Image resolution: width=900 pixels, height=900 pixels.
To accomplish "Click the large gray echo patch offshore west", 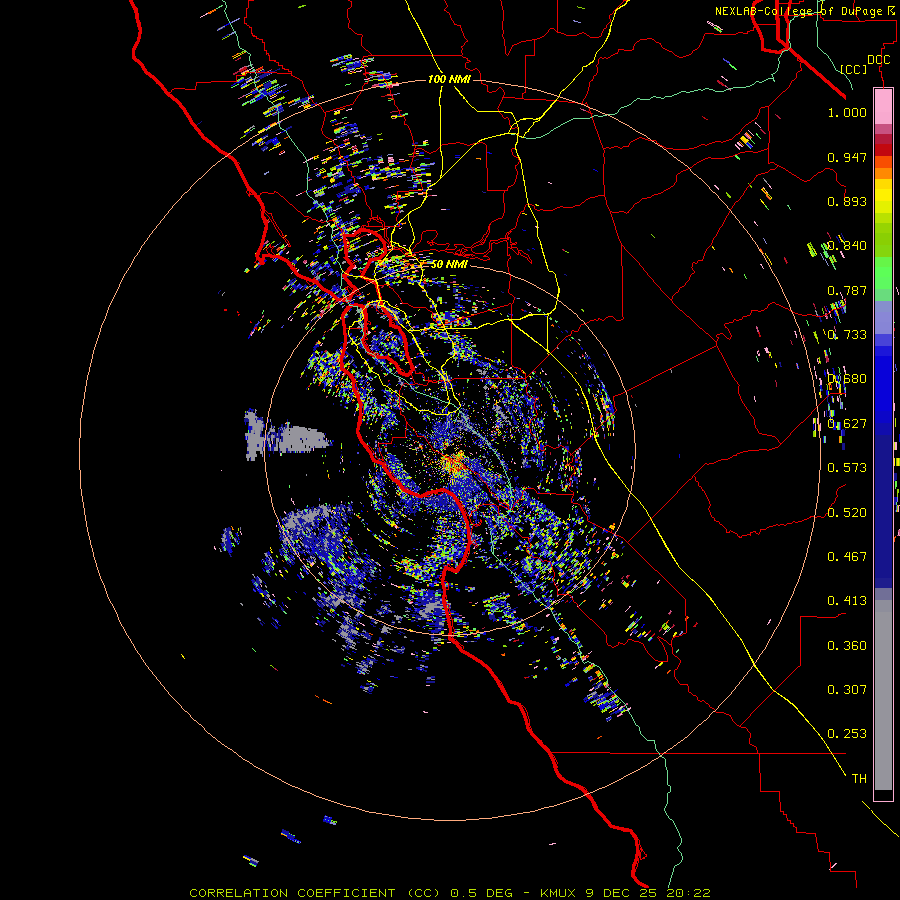I will 287,436.
